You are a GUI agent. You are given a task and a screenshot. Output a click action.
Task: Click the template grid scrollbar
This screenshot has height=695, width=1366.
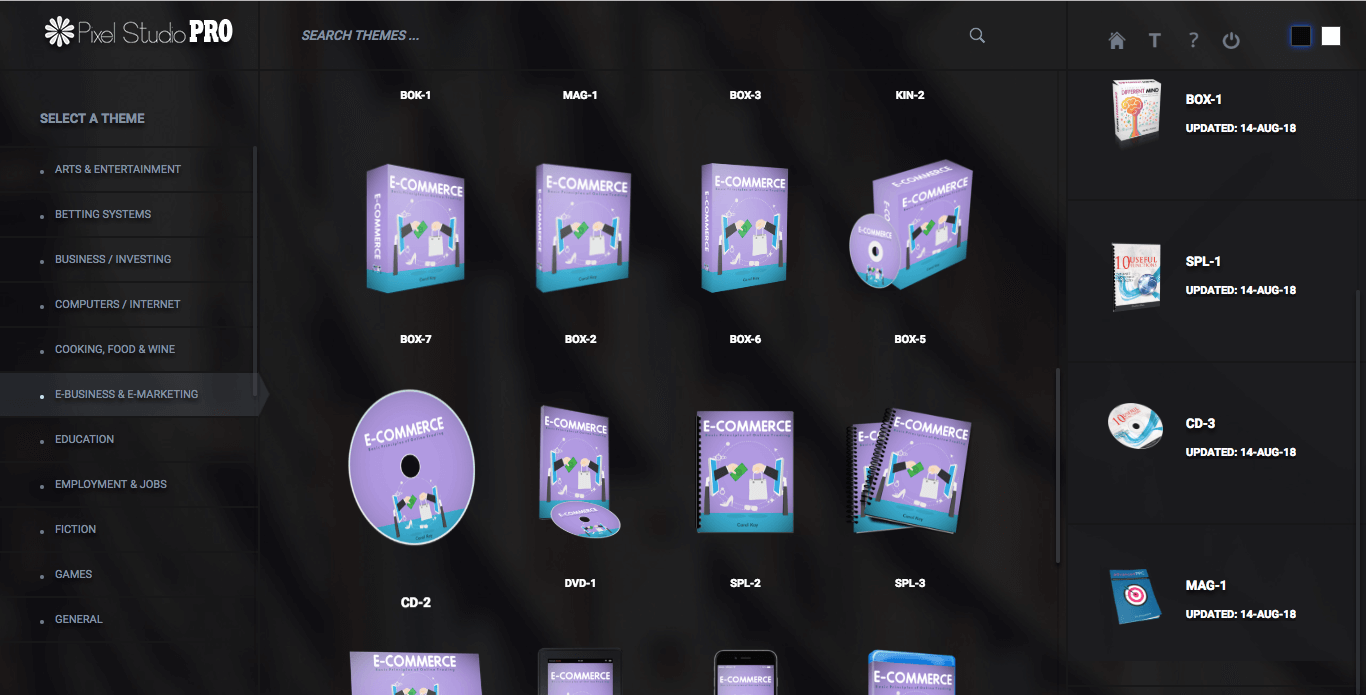pos(1058,466)
